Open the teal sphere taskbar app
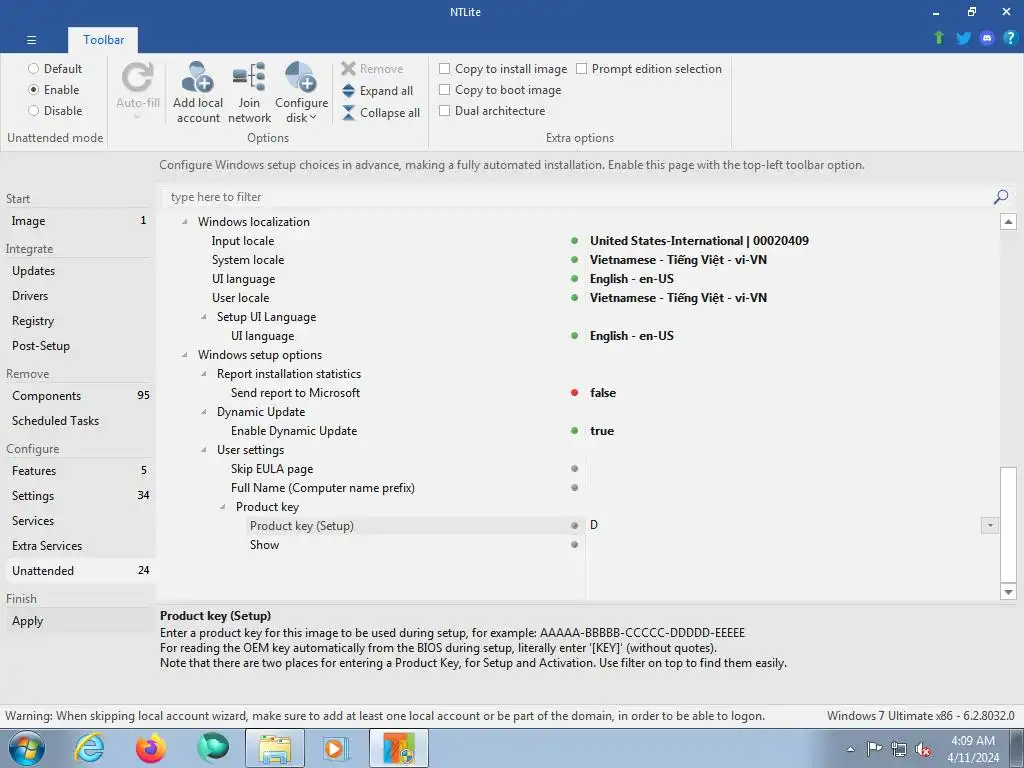Viewport: 1024px width, 768px height. (x=213, y=748)
